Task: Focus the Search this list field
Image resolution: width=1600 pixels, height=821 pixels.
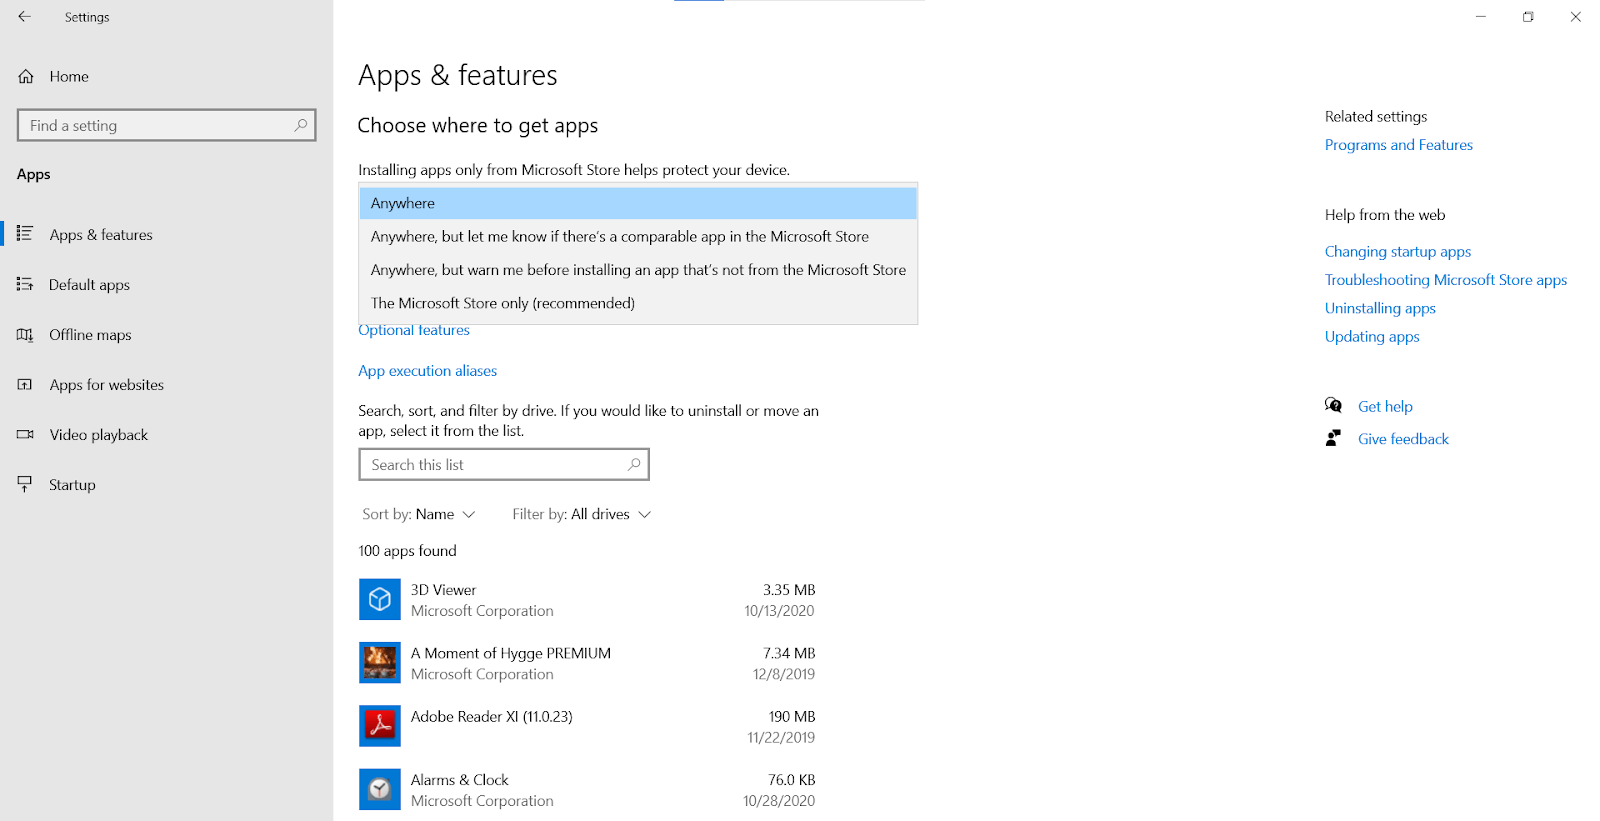Action: (x=504, y=464)
